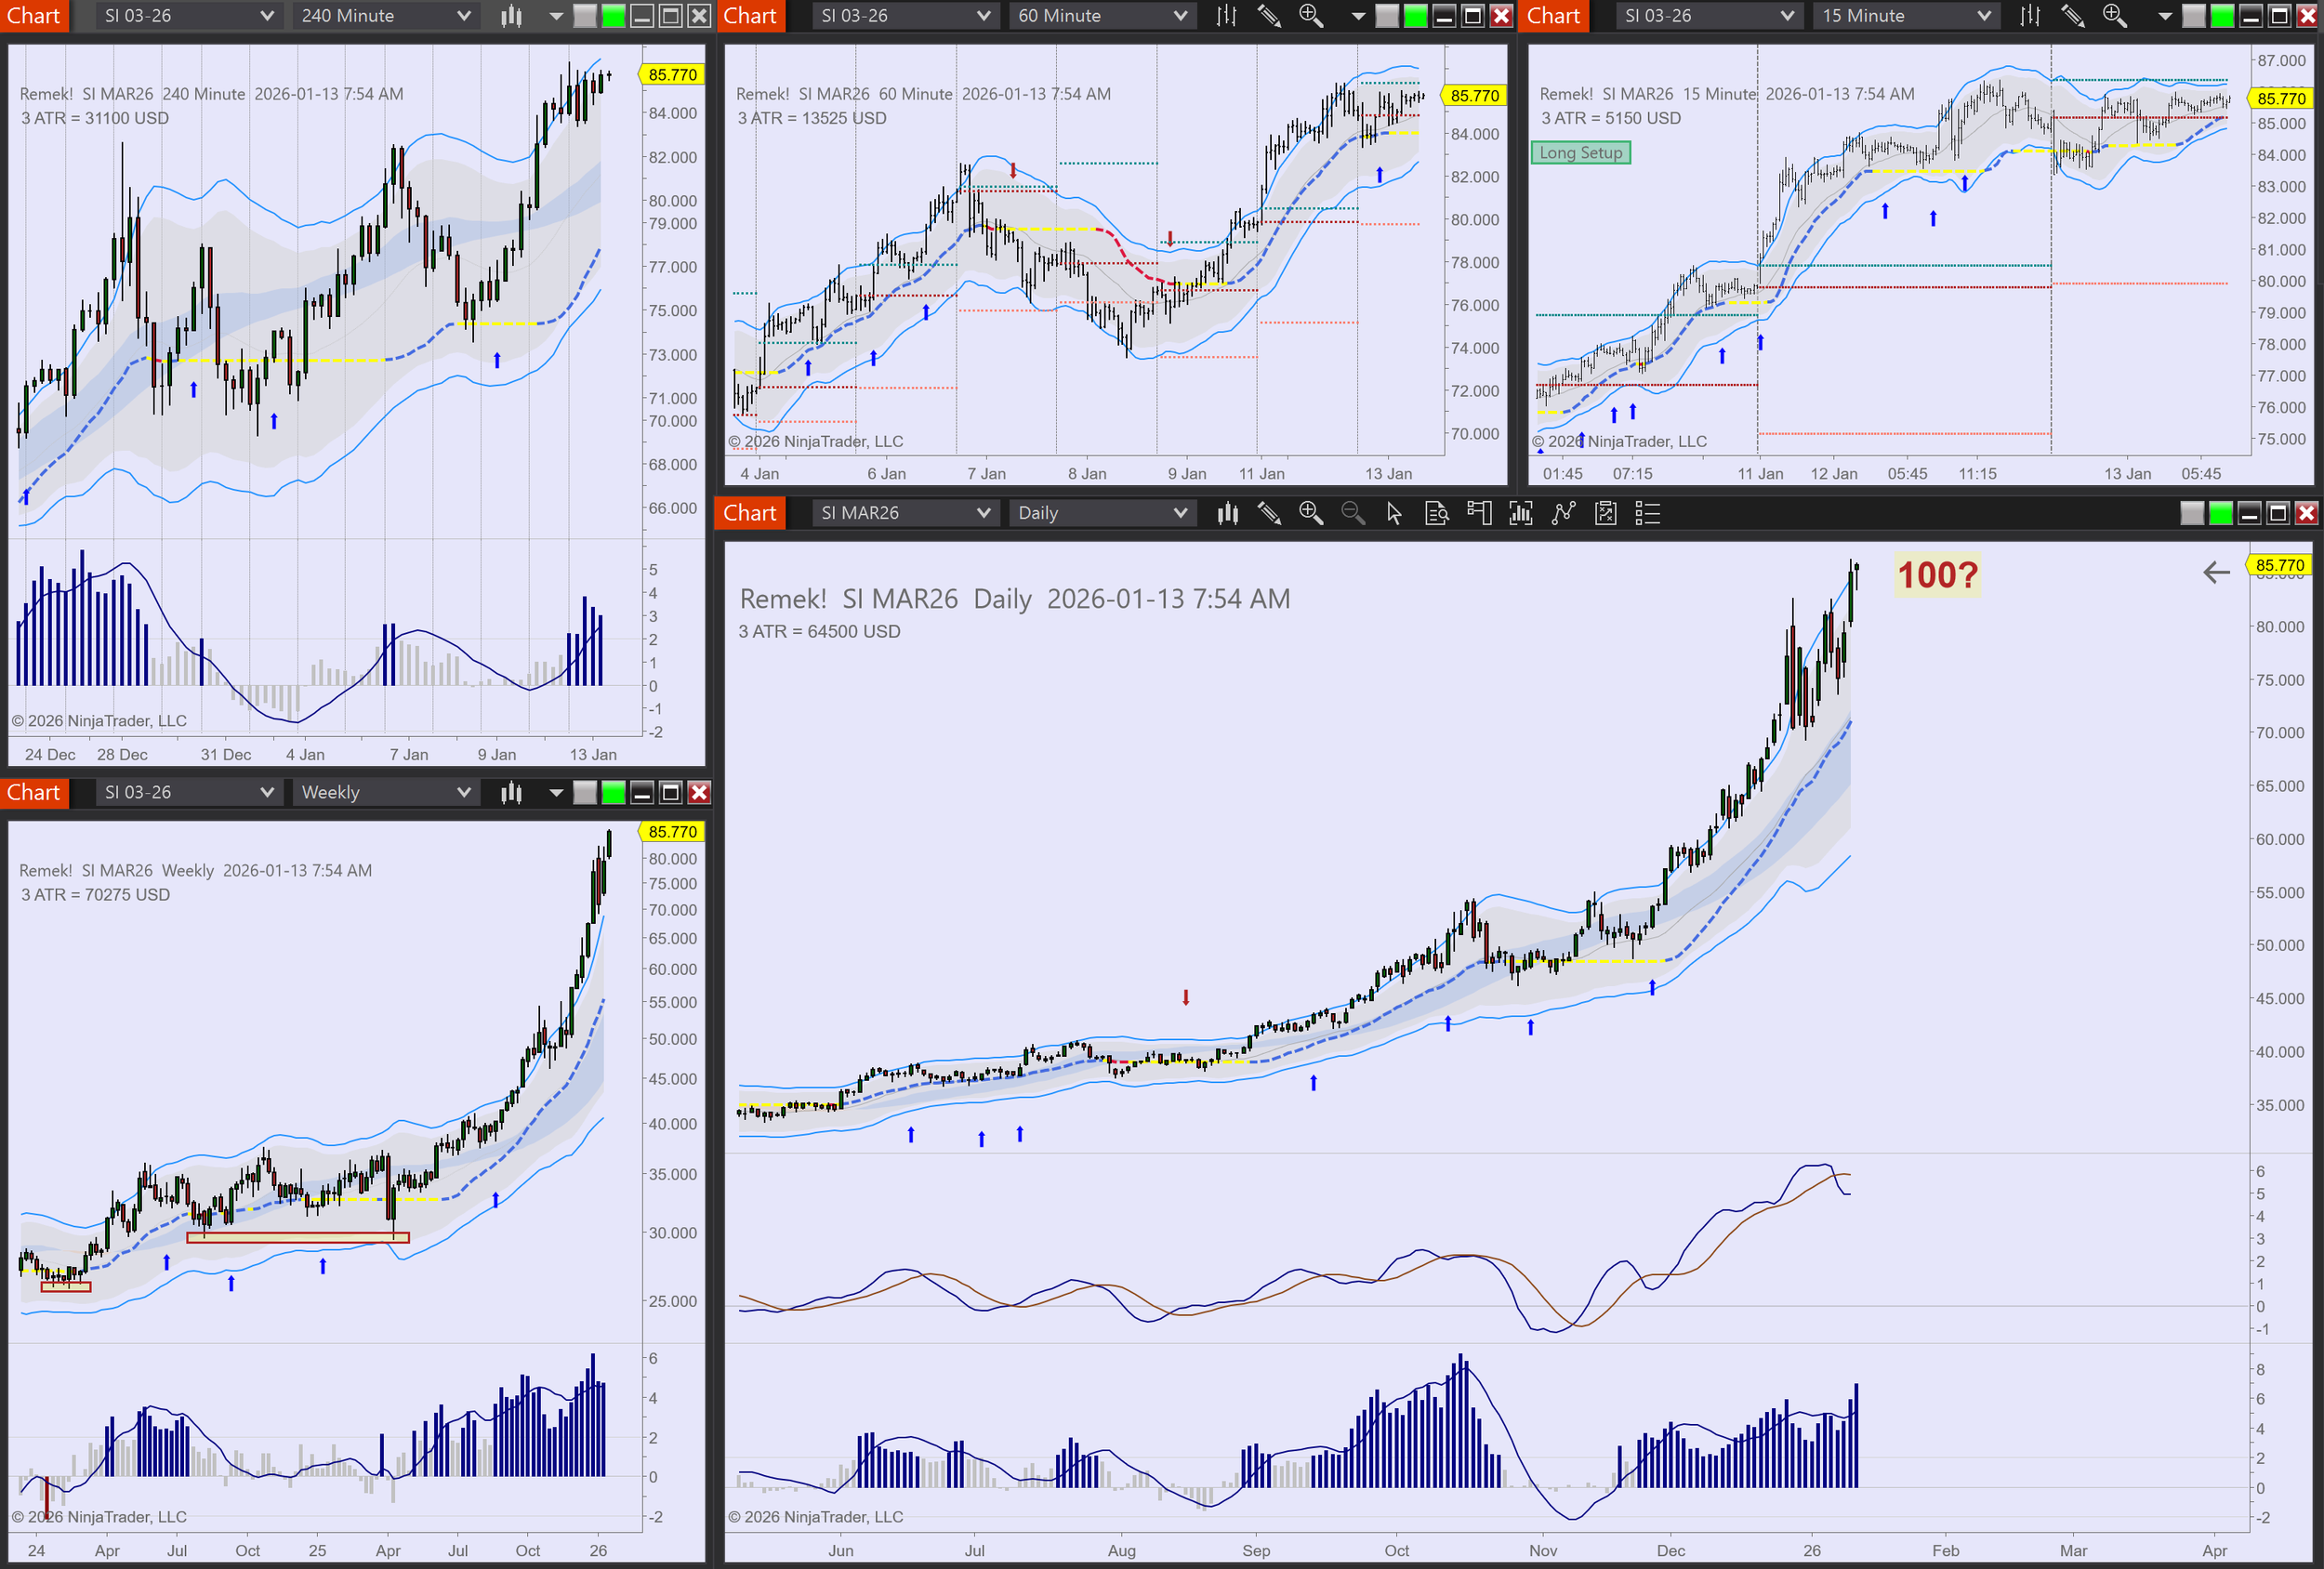Toggle green link button on Weekly chart

tap(613, 793)
